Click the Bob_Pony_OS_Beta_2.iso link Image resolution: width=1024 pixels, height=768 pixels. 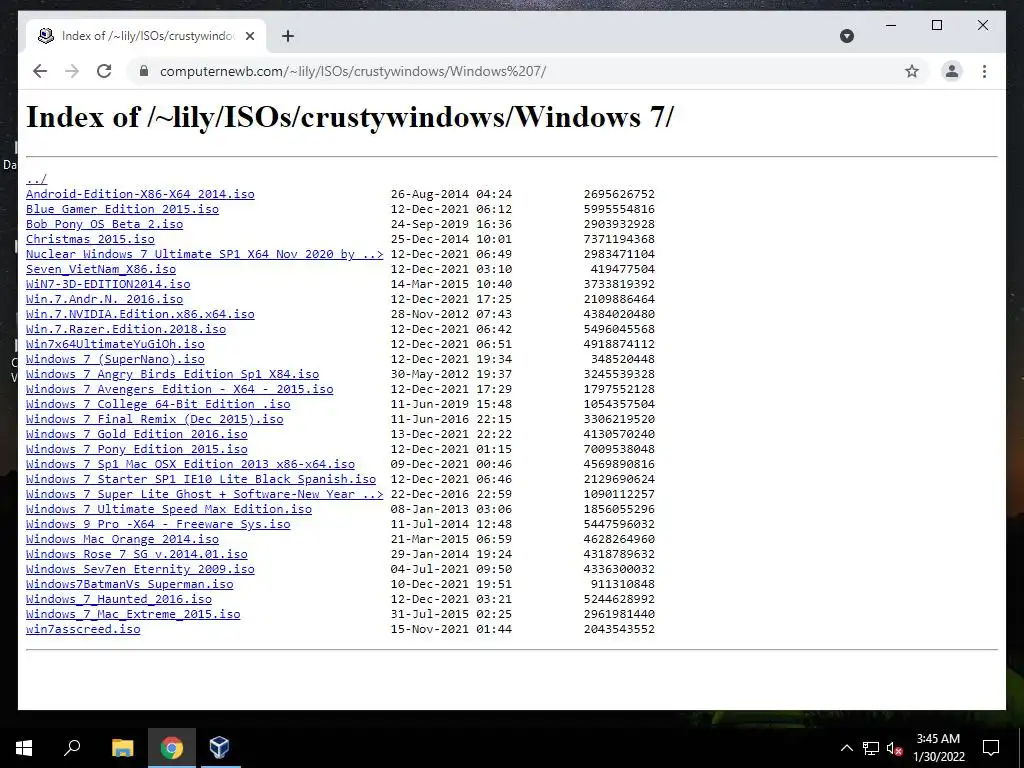(104, 224)
